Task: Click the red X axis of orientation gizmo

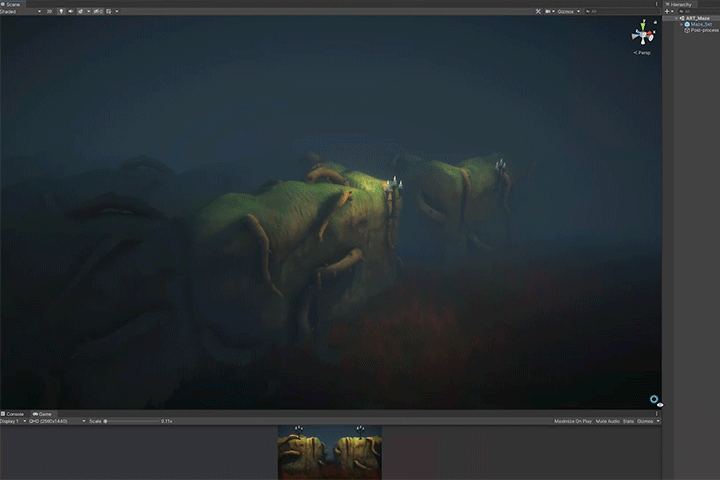Action: 649,33
